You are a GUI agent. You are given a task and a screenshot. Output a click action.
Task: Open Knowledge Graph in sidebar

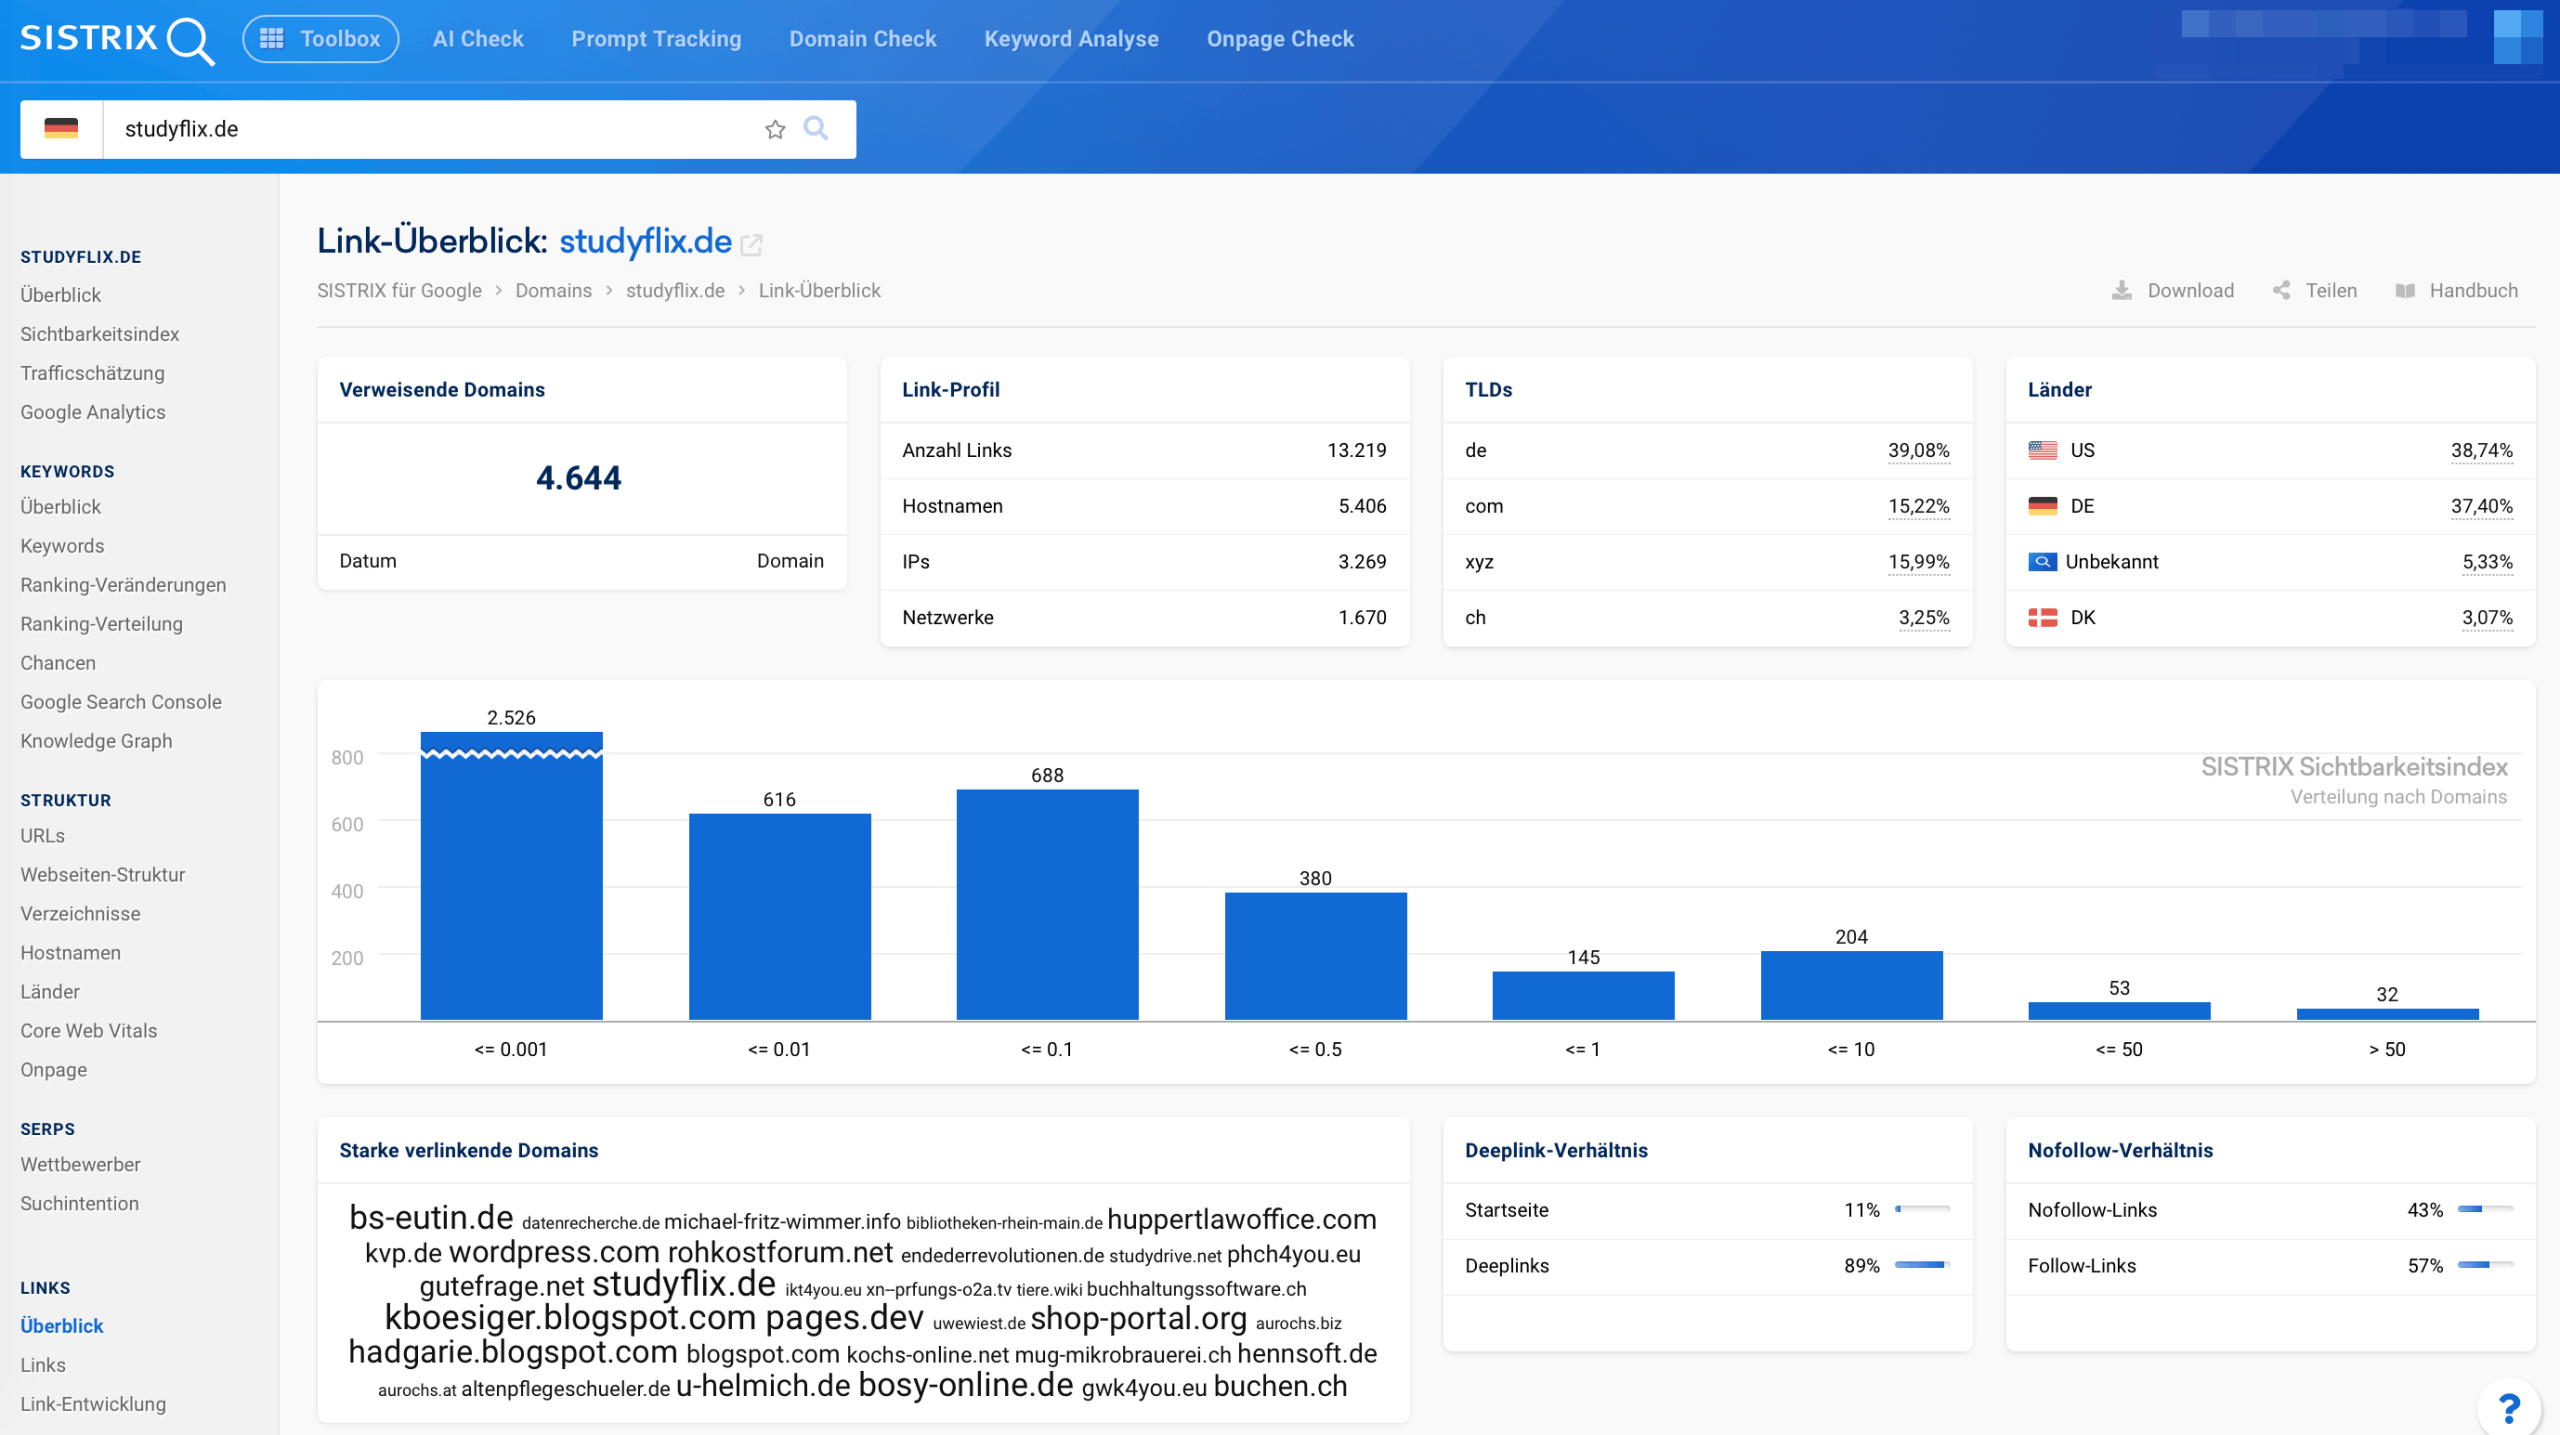[x=96, y=741]
